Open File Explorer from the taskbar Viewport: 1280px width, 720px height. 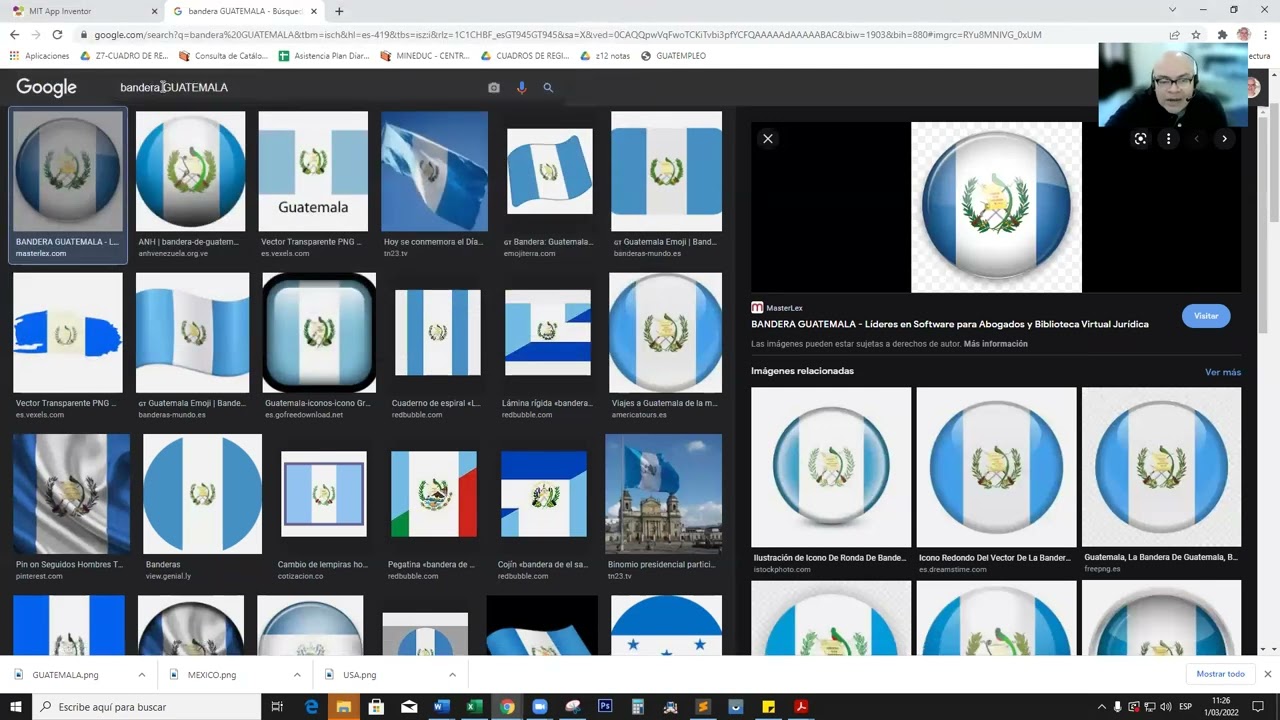point(344,707)
